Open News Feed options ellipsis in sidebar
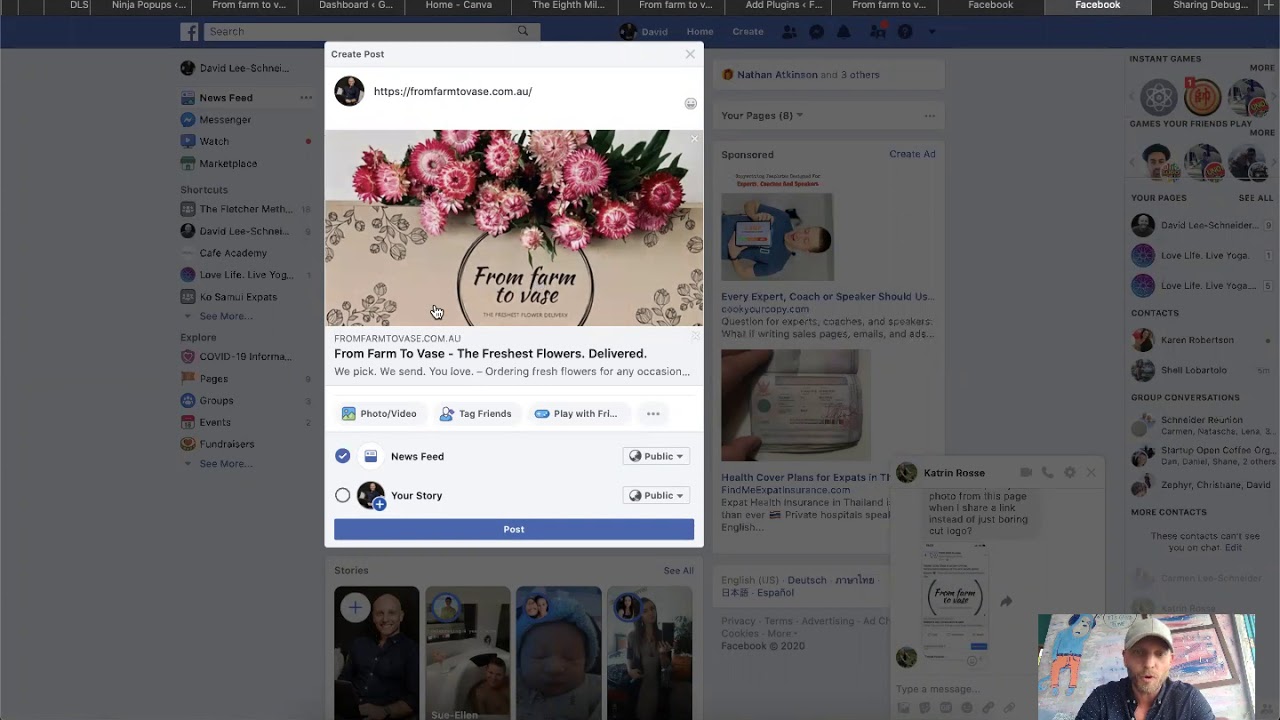The height and width of the screenshot is (720, 1280). coord(306,98)
